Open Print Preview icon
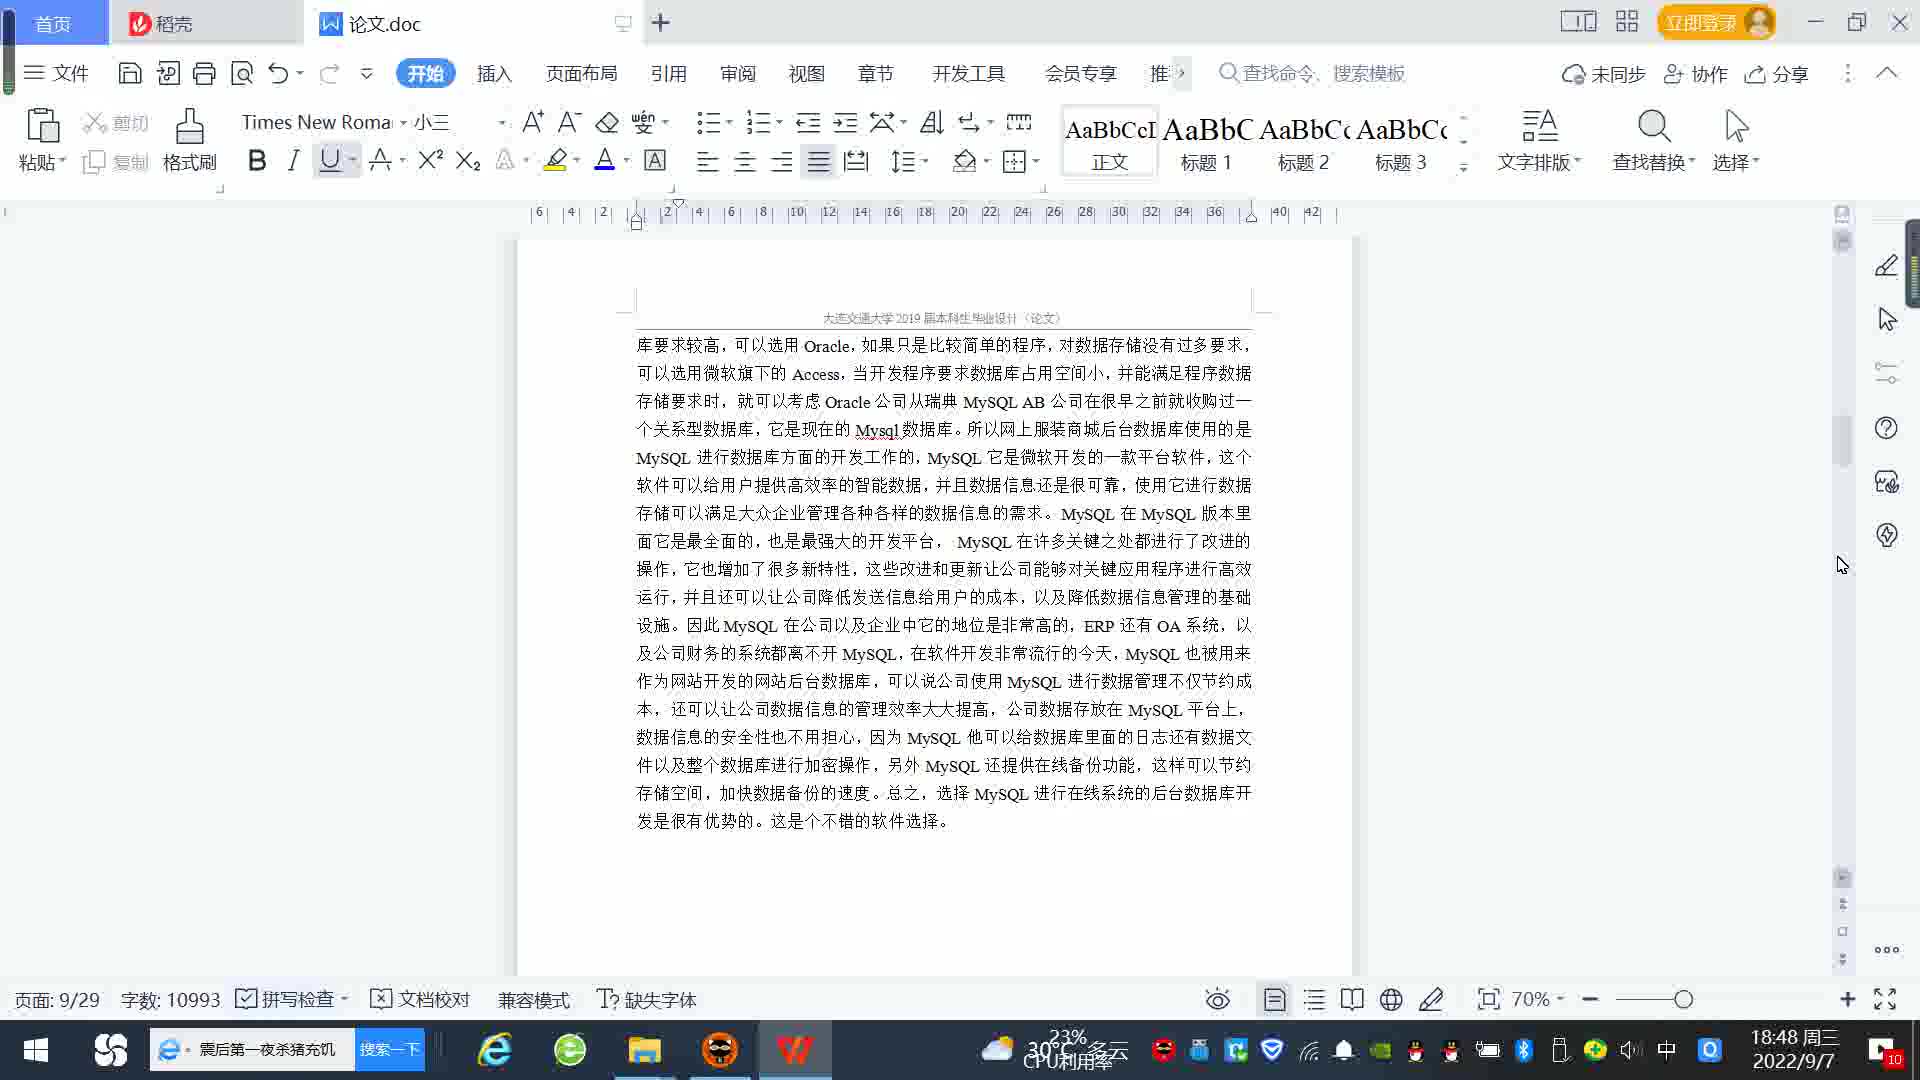 [242, 73]
